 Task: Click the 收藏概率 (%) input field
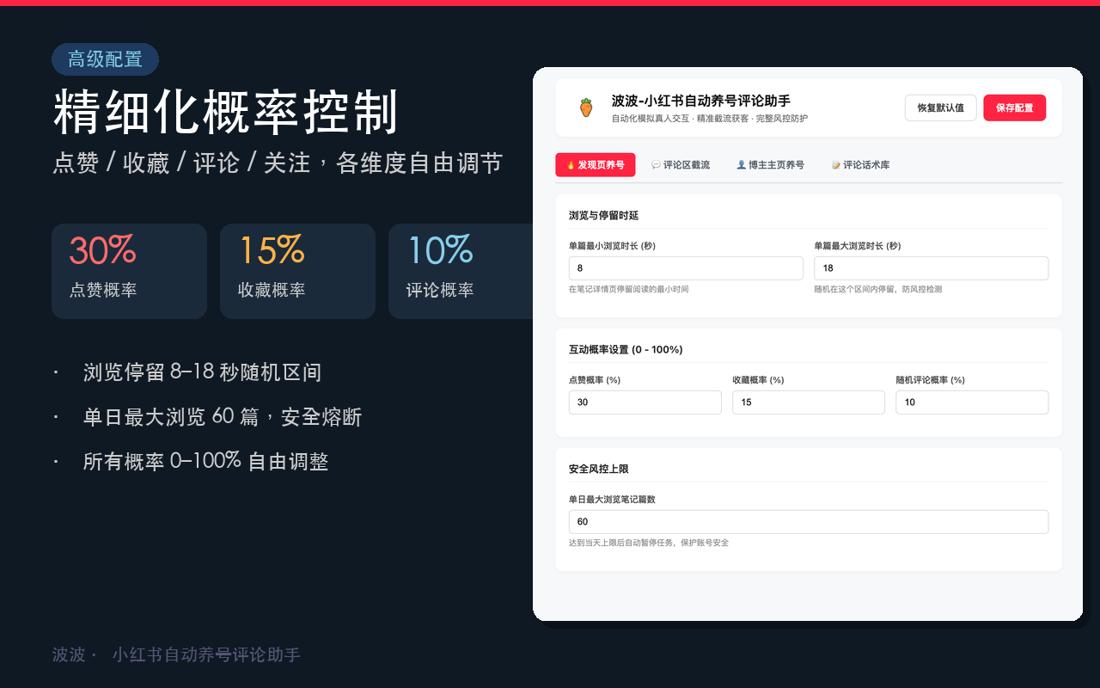tap(808, 402)
